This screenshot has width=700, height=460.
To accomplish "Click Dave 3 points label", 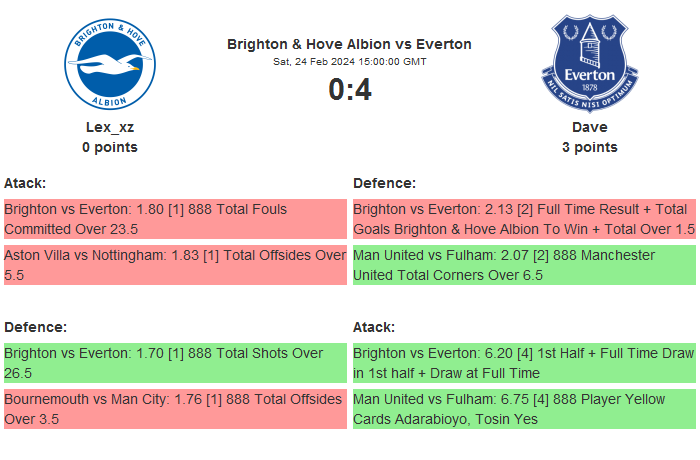I will (589, 147).
